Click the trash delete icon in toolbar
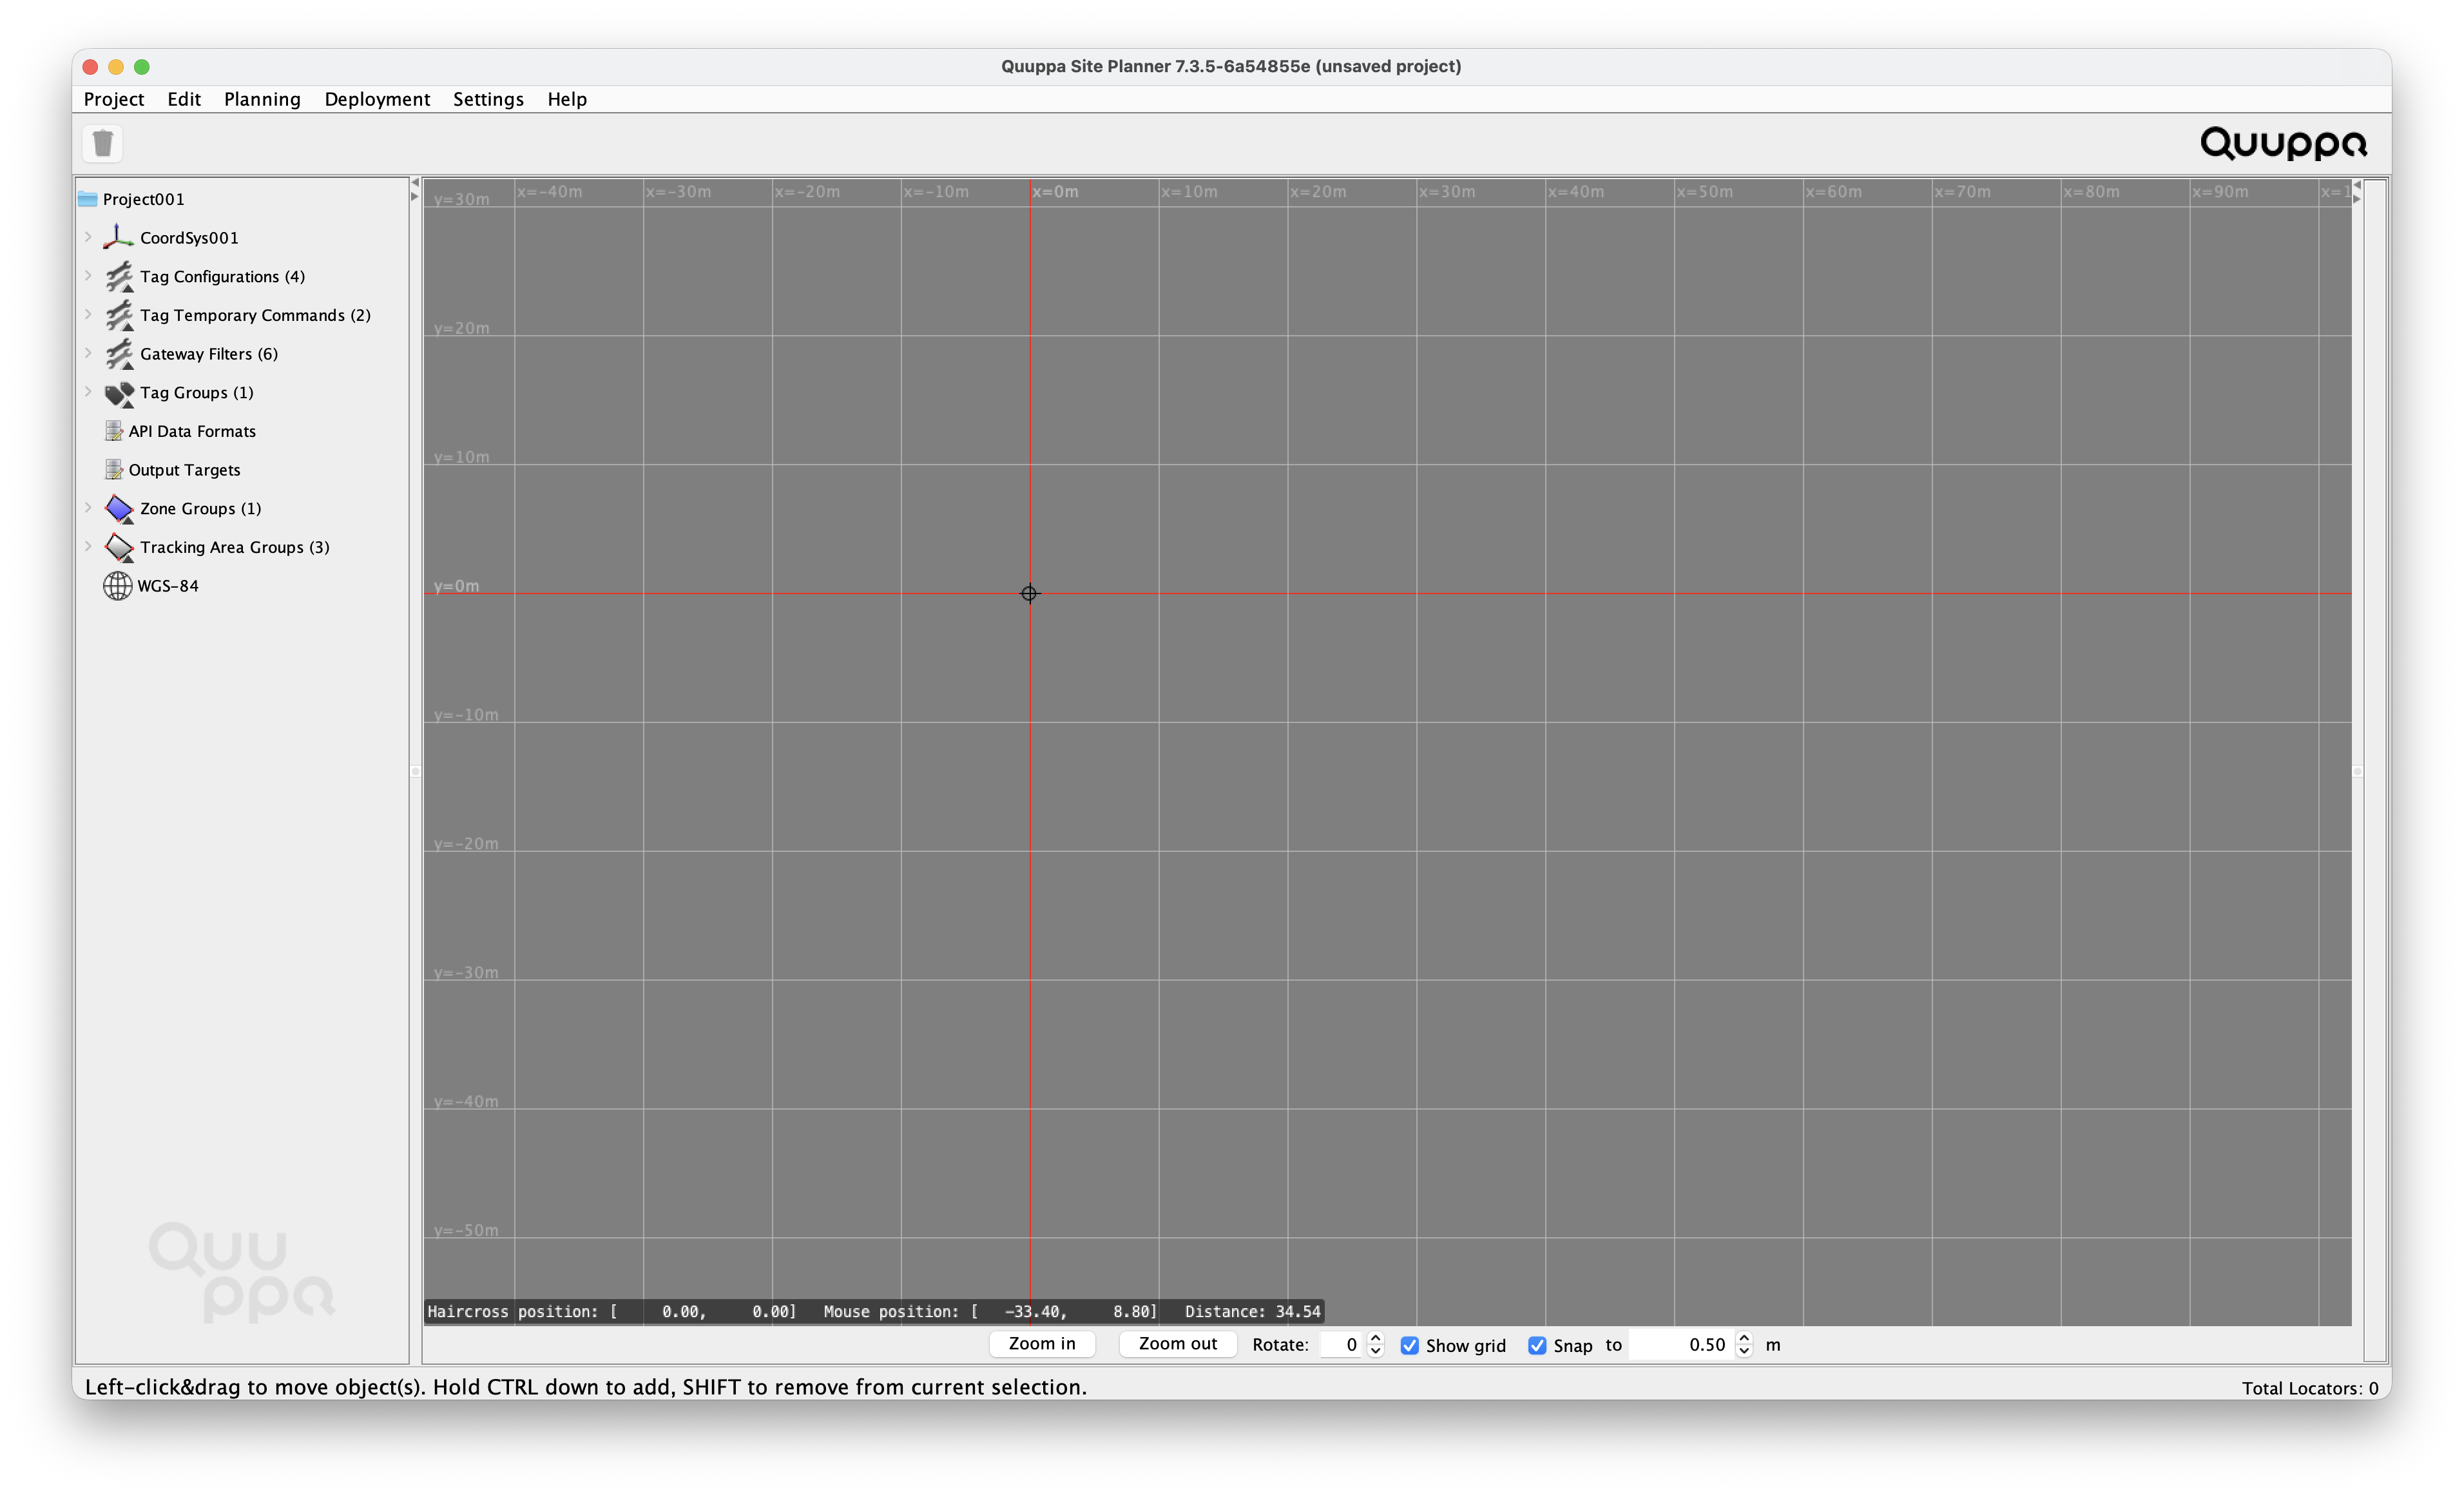Viewport: 2464px width, 1495px height. [x=102, y=143]
